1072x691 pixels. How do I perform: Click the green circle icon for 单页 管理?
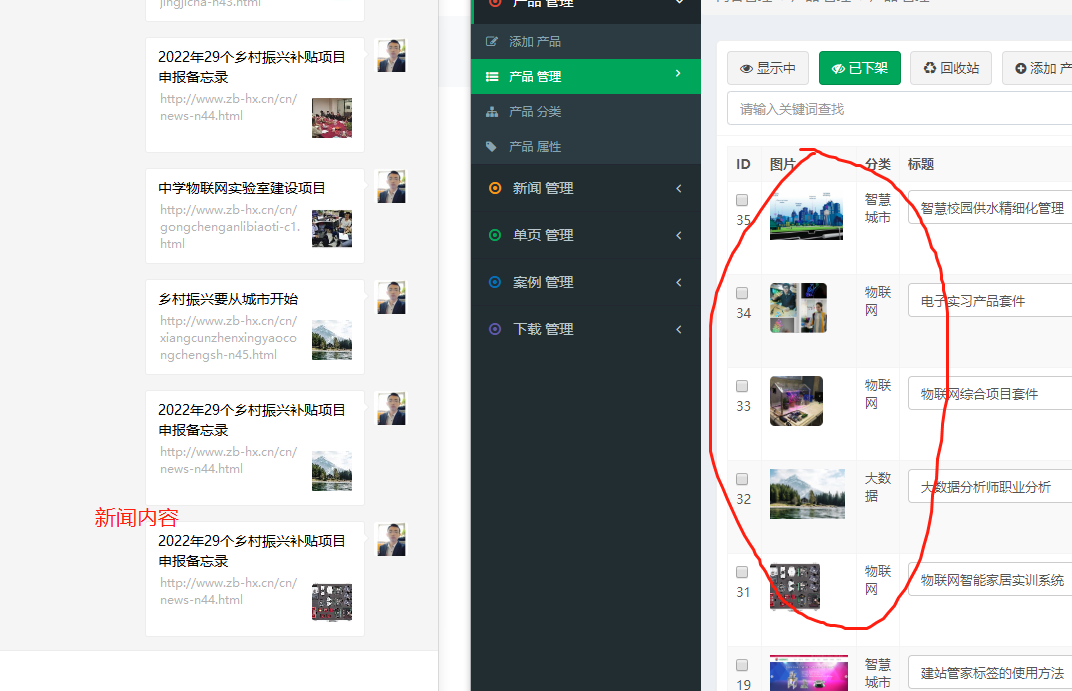[495, 235]
